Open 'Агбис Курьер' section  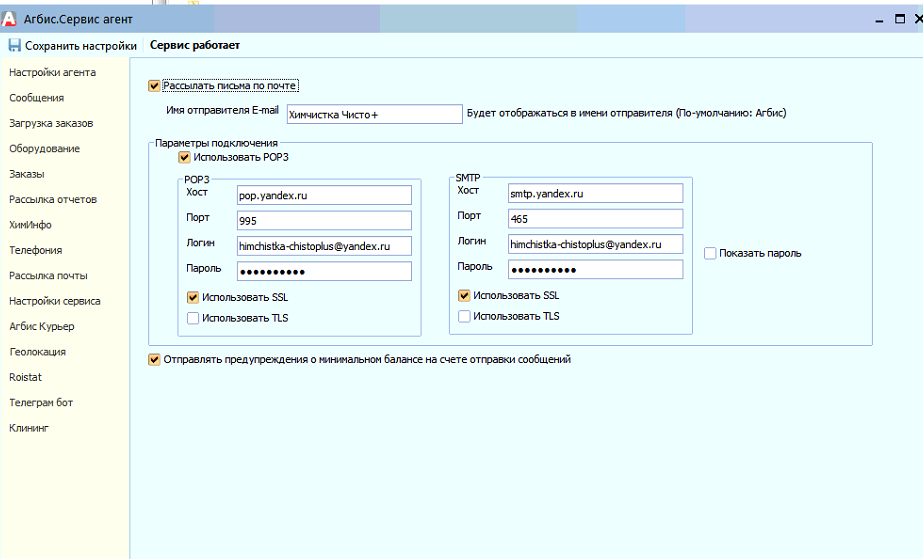(x=42, y=325)
